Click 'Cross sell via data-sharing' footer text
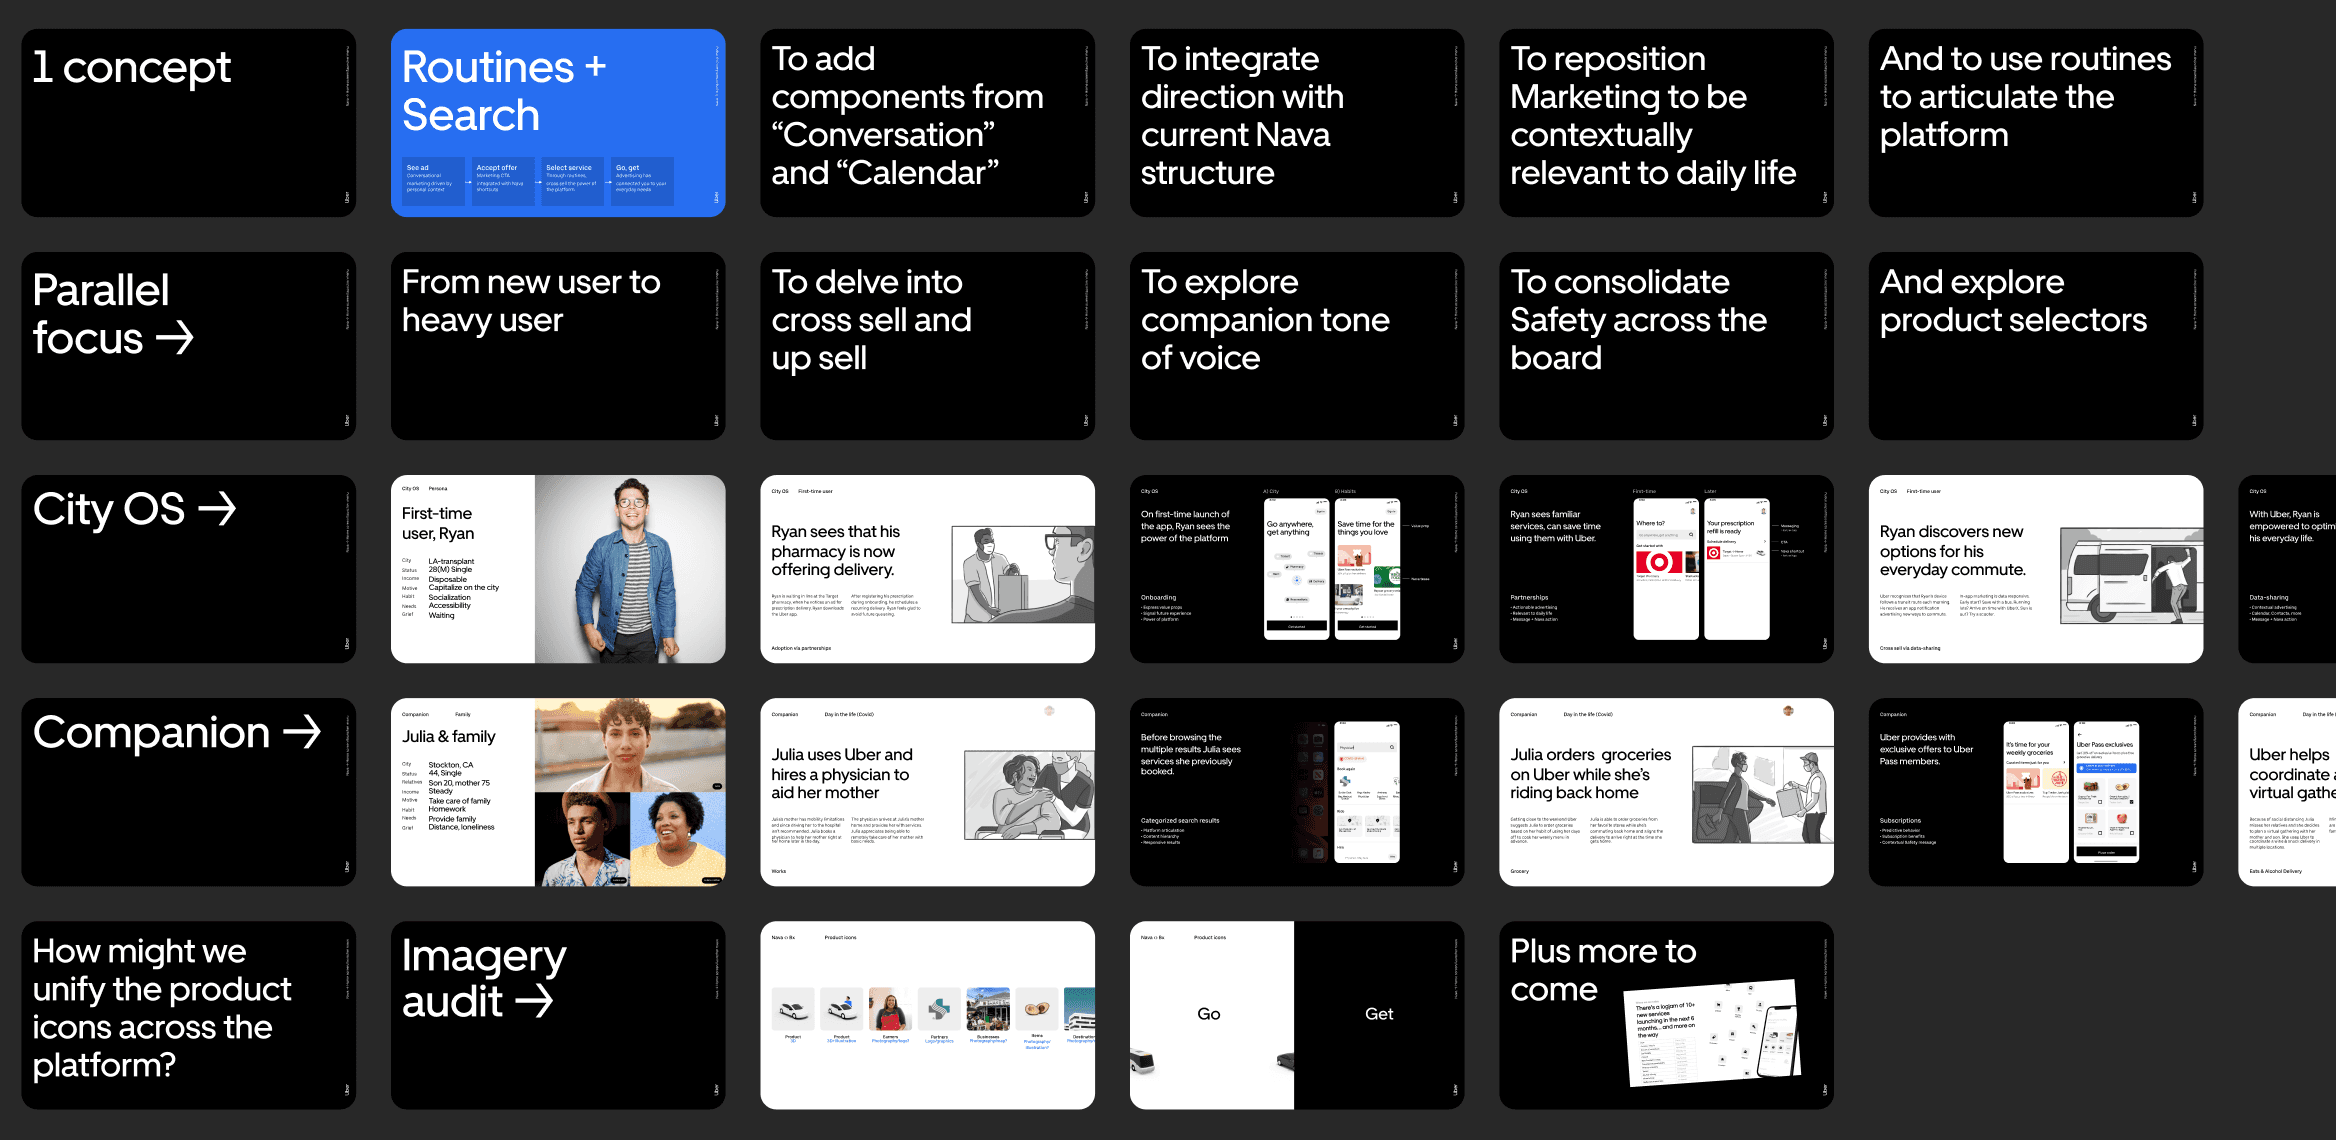This screenshot has height=1140, width=2336. click(x=1910, y=648)
